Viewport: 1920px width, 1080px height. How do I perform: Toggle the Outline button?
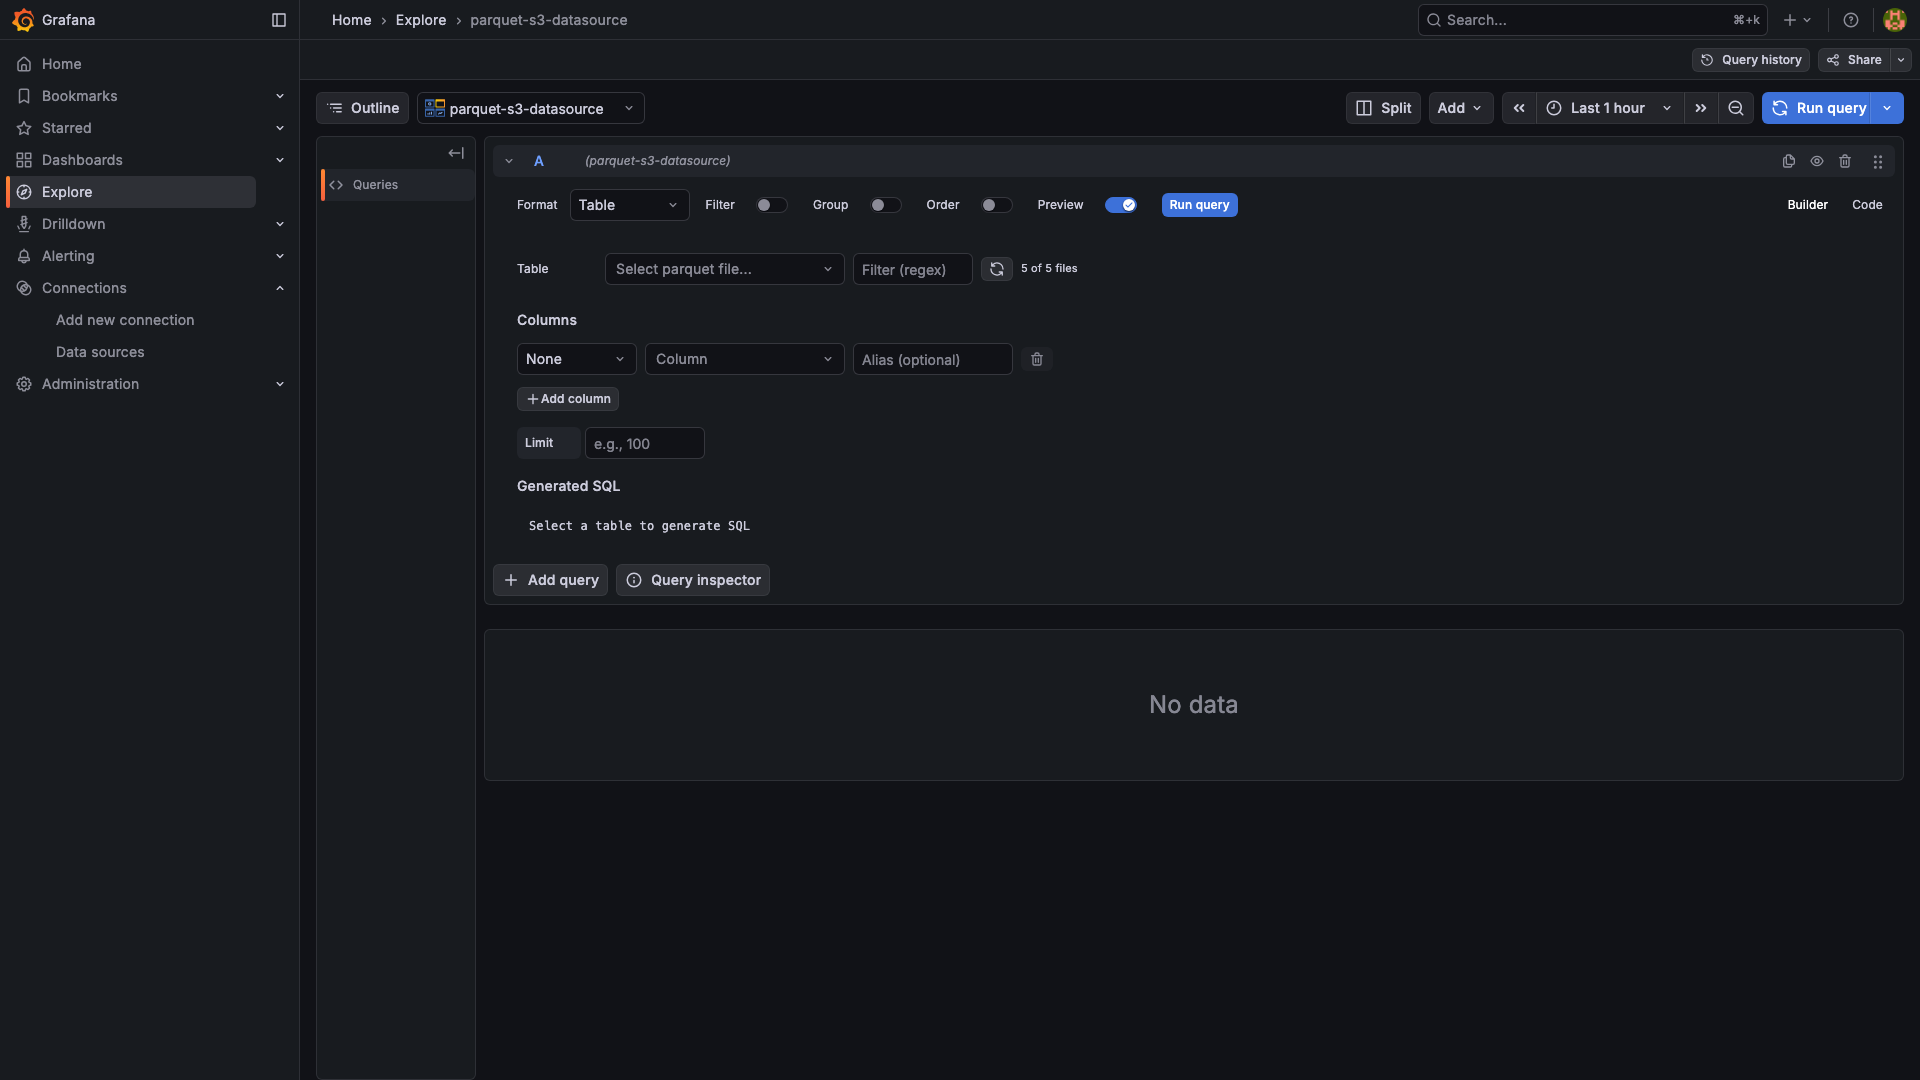click(363, 108)
